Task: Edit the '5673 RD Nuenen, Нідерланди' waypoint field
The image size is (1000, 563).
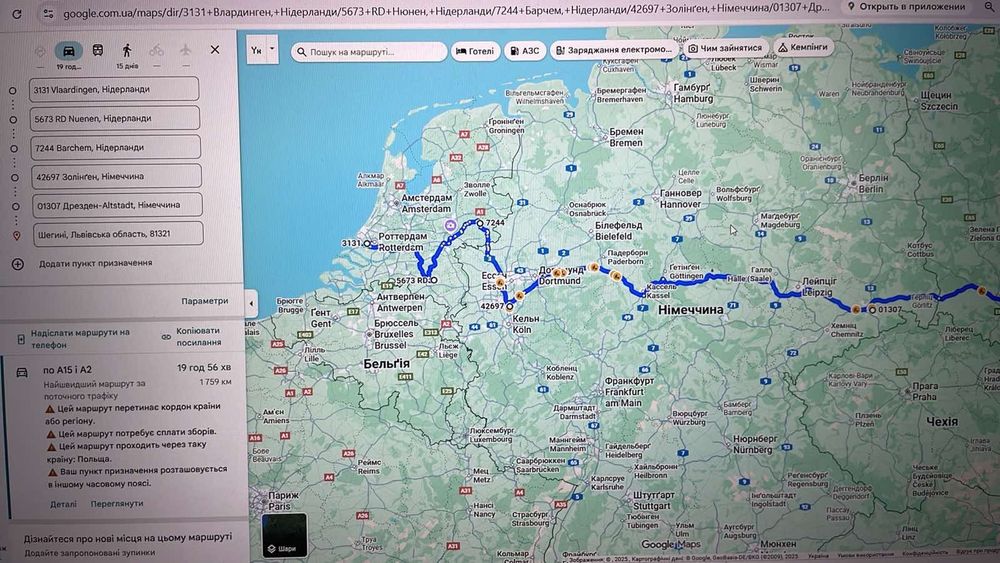Action: click(115, 118)
